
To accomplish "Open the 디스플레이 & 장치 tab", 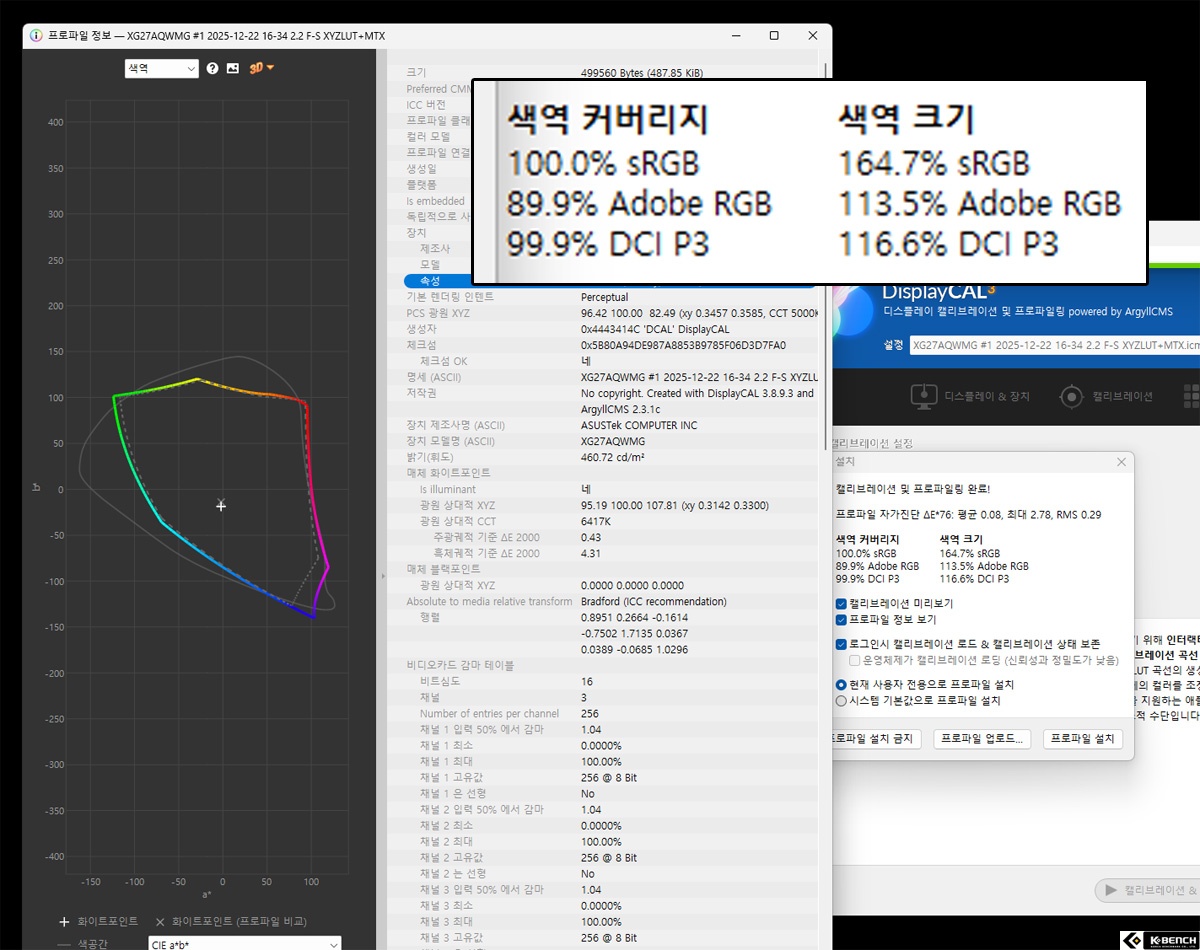I will [x=972, y=396].
